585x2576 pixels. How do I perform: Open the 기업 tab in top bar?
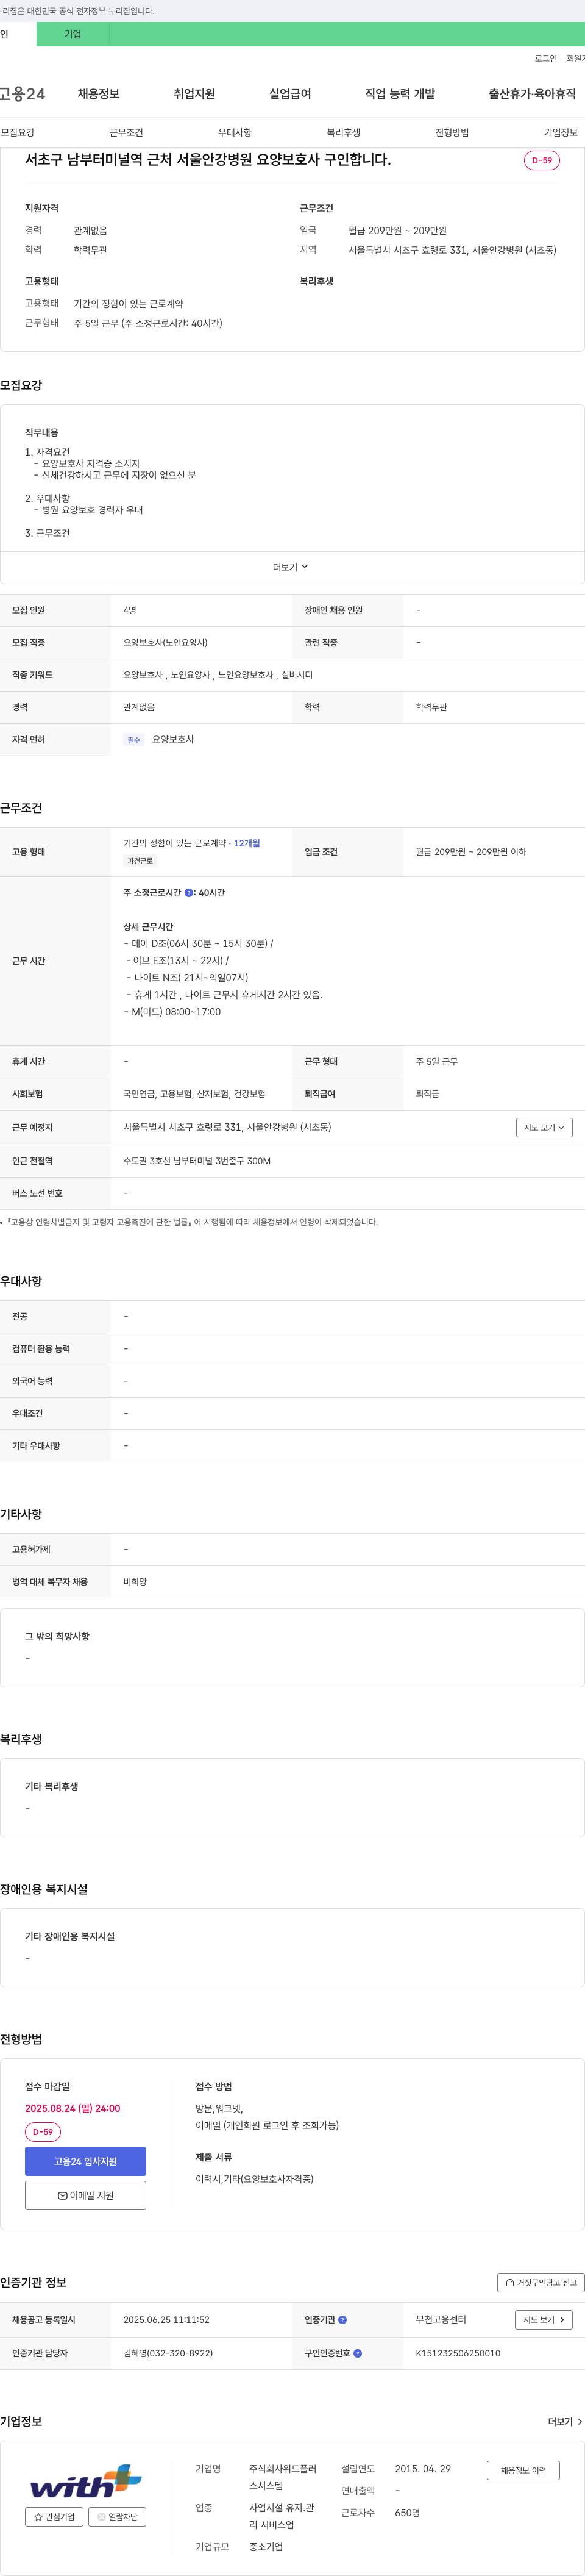pos(73,34)
